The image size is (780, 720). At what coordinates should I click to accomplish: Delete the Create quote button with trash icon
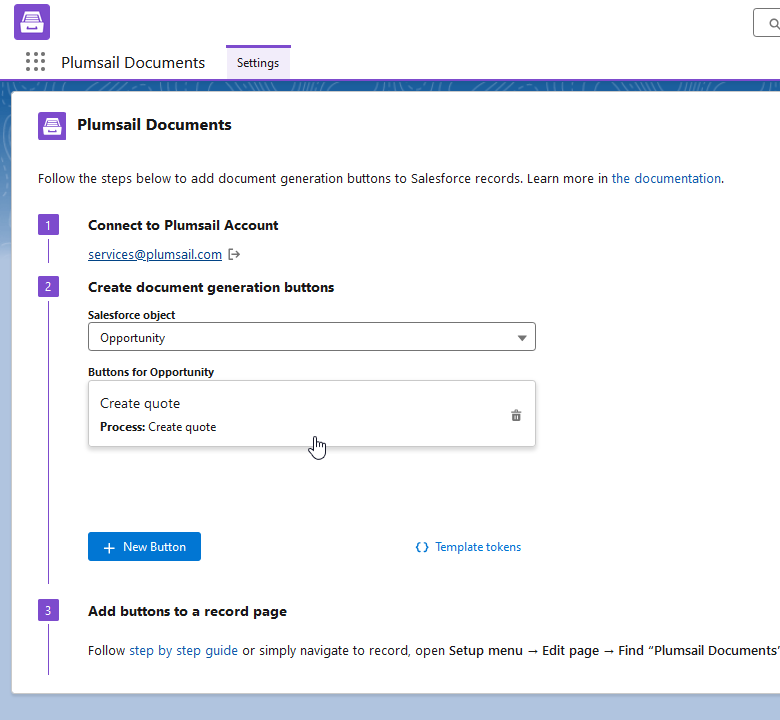click(x=516, y=415)
